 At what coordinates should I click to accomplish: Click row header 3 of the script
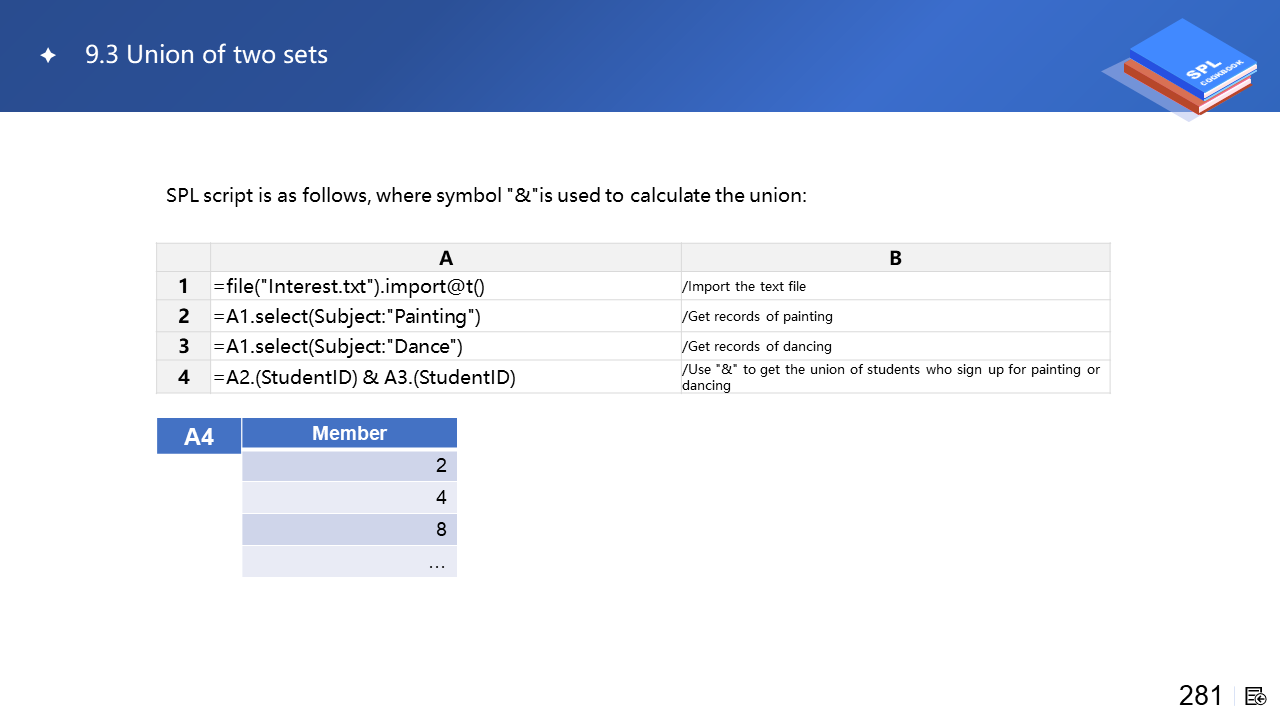[184, 346]
